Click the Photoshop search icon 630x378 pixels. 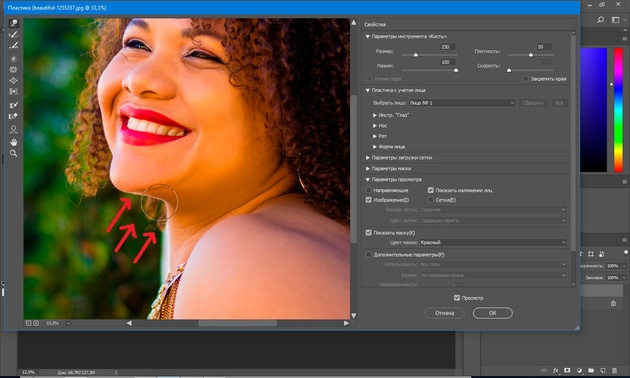coord(601,20)
